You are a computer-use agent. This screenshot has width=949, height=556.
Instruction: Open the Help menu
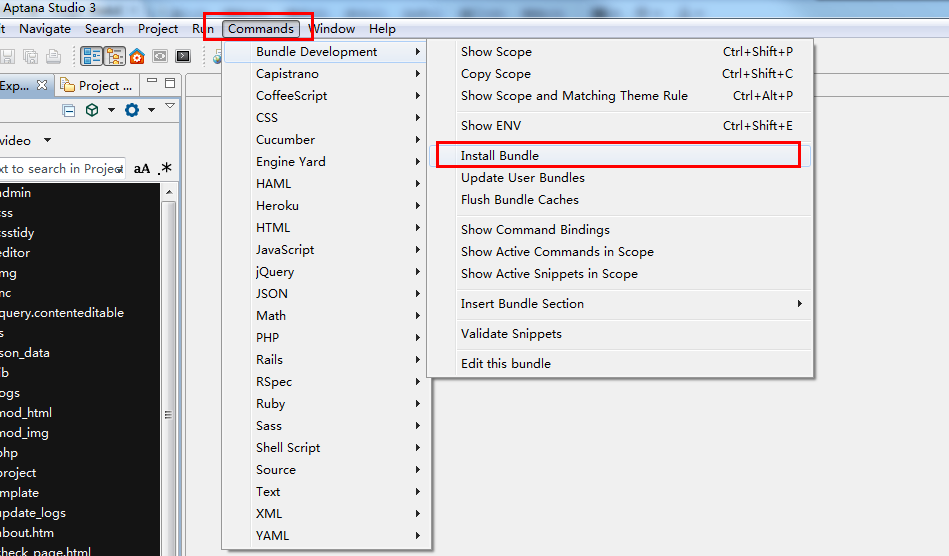[x=383, y=29]
